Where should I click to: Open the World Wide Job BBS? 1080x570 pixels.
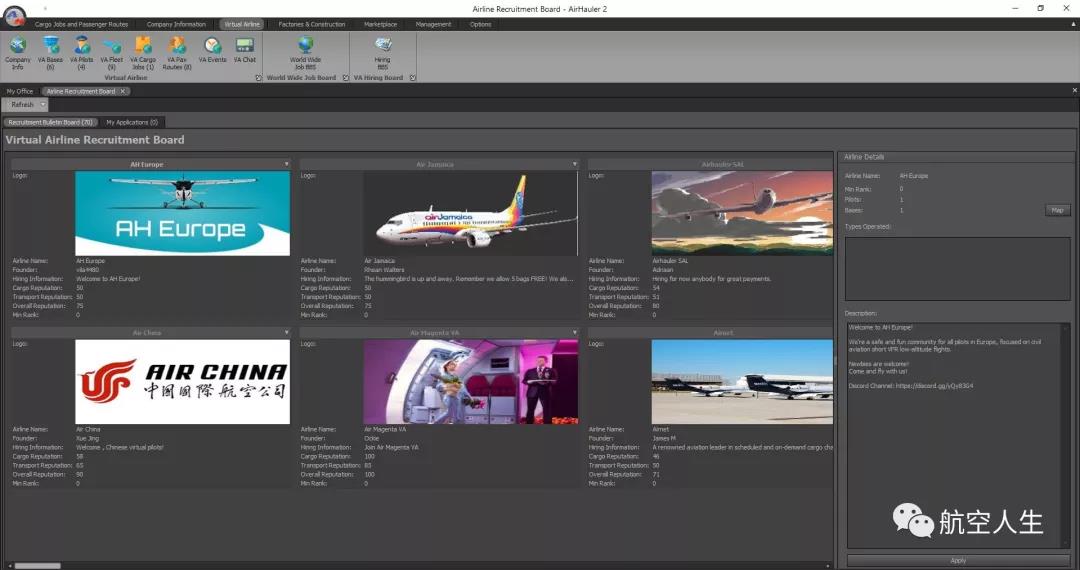(305, 53)
